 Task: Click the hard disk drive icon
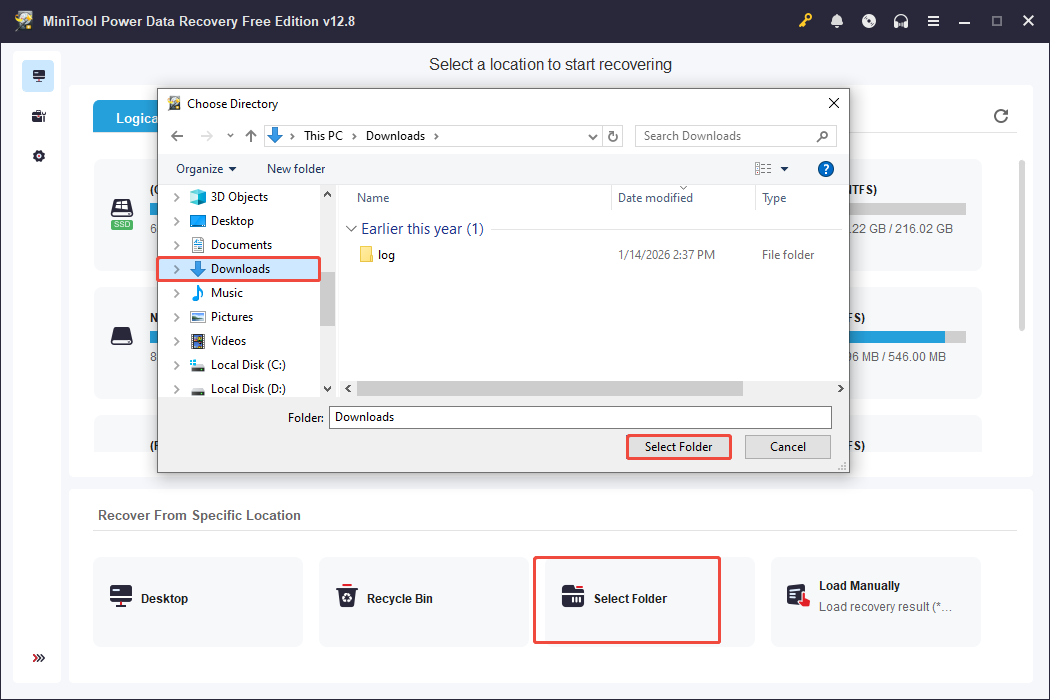click(x=122, y=336)
